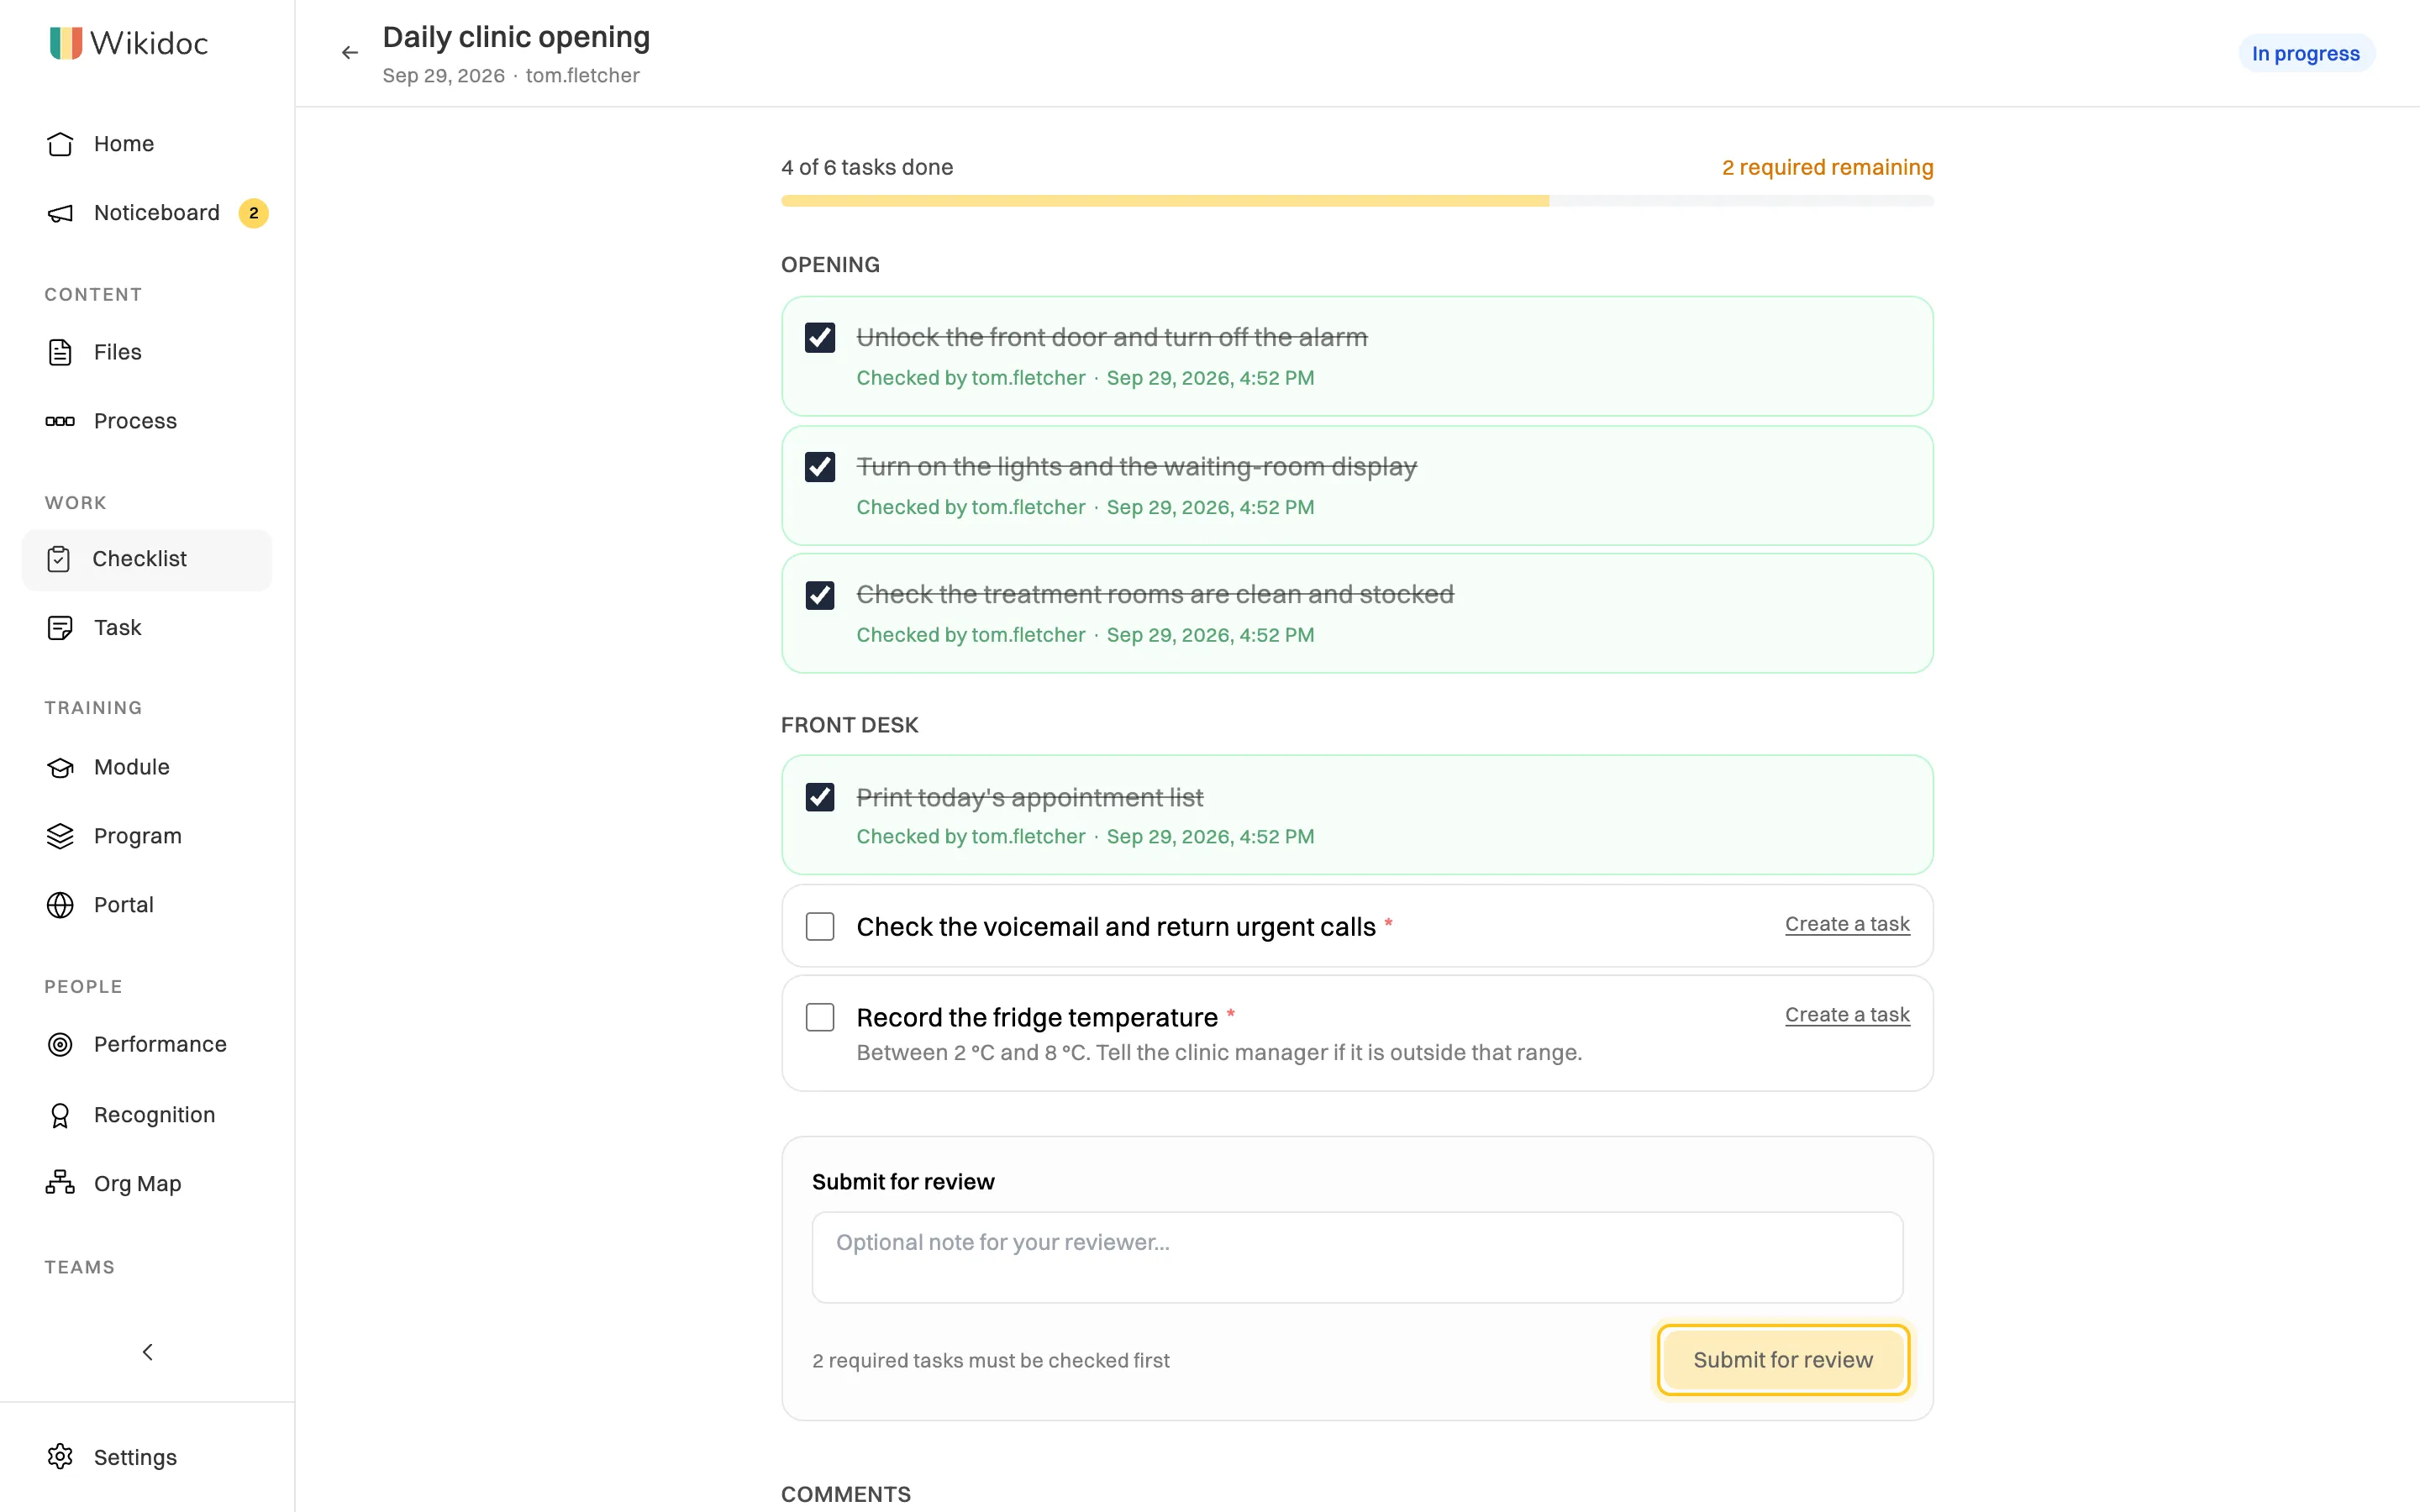Click the '2 required remaining' text
The image size is (2420, 1512).
(x=1827, y=167)
